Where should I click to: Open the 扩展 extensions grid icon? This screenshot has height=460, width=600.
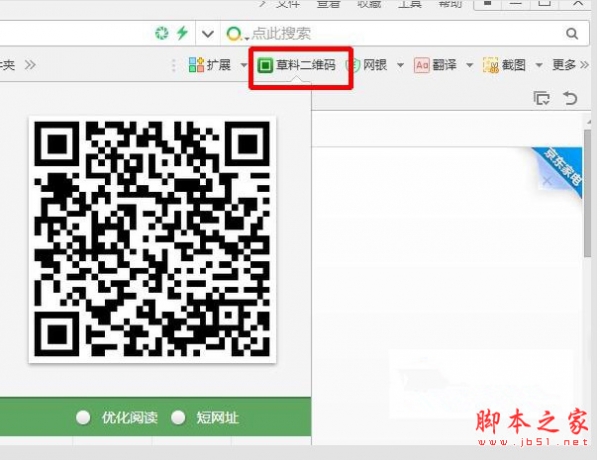pyautogui.click(x=196, y=65)
